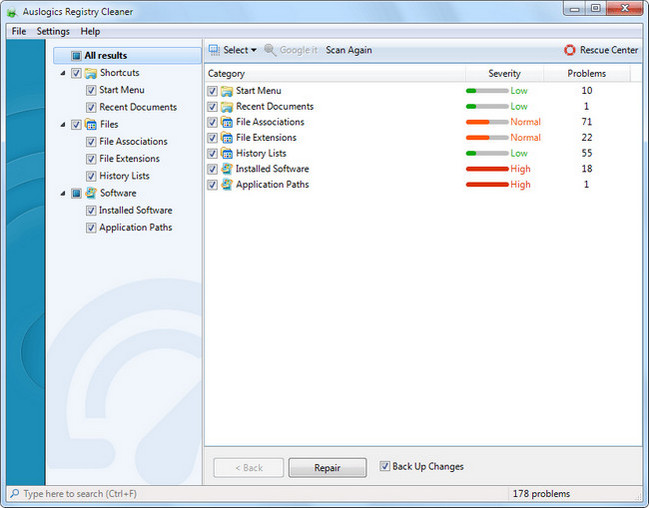The width and height of the screenshot is (649, 508).
Task: Open the Rescue Center link
Action: 601,50
